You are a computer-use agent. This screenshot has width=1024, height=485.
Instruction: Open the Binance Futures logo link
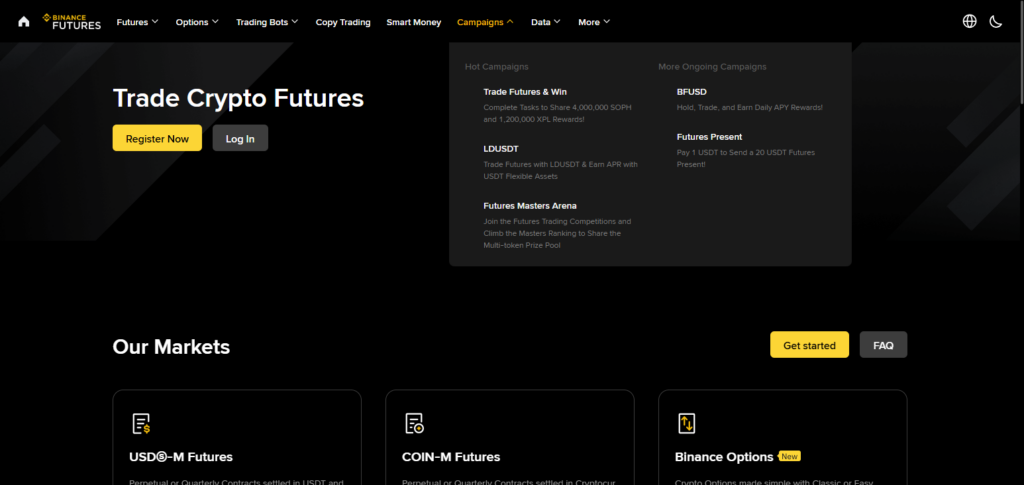[72, 22]
